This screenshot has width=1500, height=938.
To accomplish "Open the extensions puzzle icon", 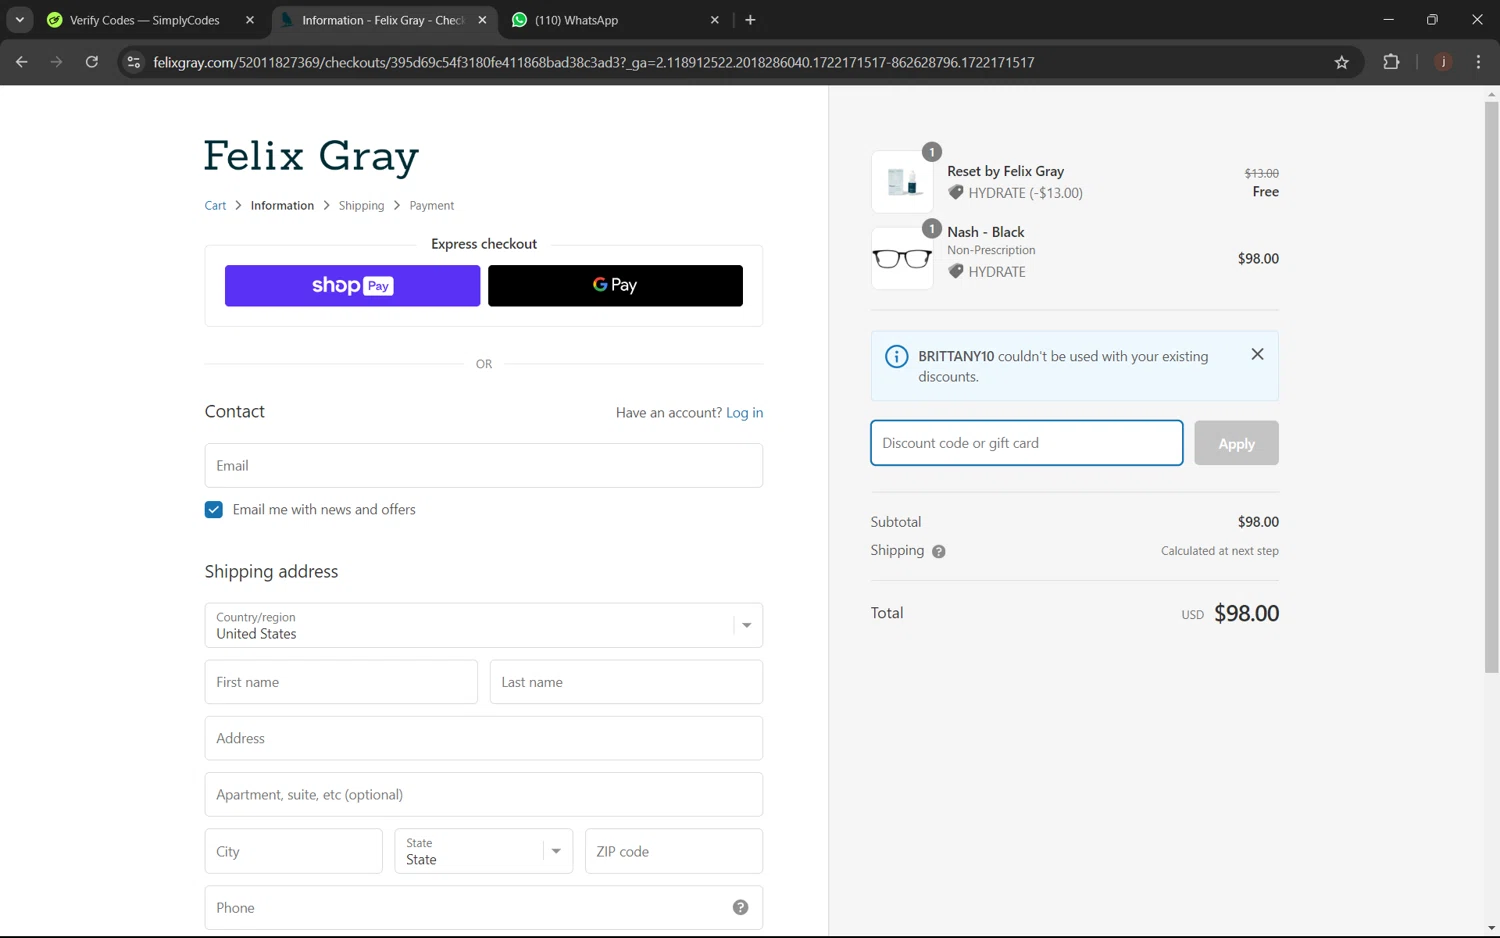I will click(x=1391, y=62).
